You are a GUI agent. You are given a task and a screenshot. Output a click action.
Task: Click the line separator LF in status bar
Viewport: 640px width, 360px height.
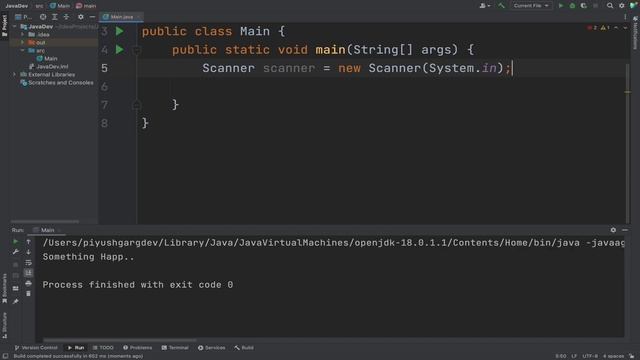click(x=574, y=356)
